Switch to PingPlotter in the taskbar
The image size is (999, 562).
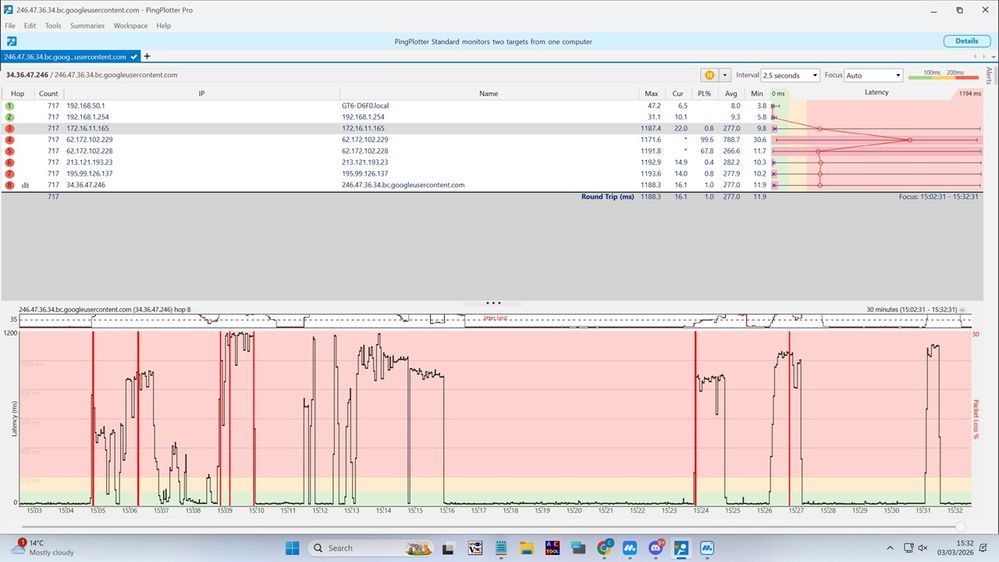click(681, 548)
